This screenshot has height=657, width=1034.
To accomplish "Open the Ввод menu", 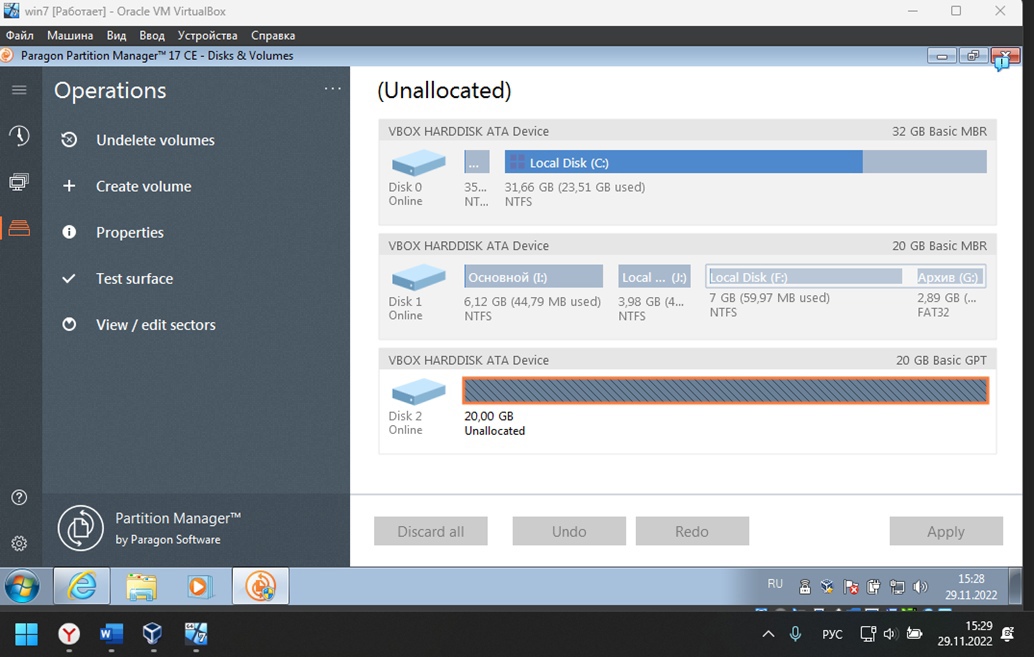I will click(152, 35).
